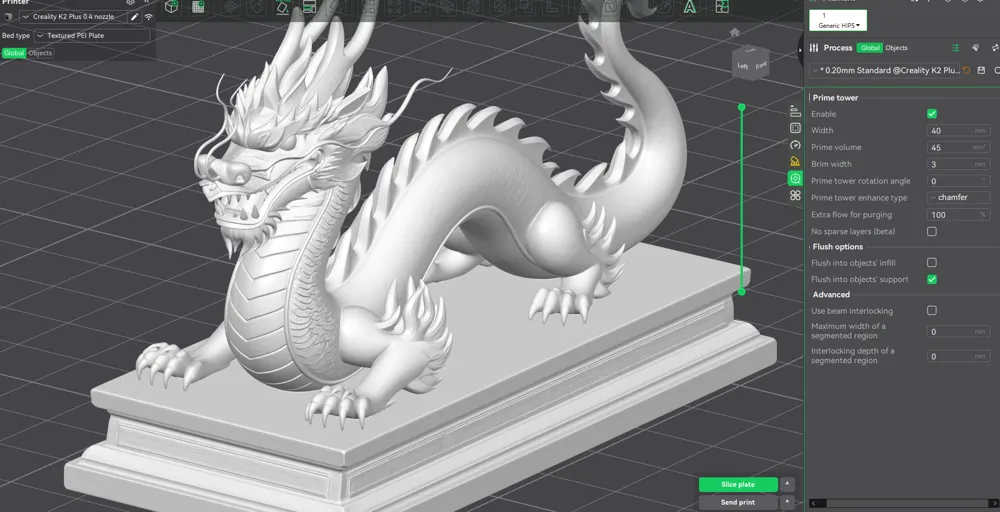Select Global tab in Process section
Viewport: 1000px width, 512px height.
pos(869,48)
